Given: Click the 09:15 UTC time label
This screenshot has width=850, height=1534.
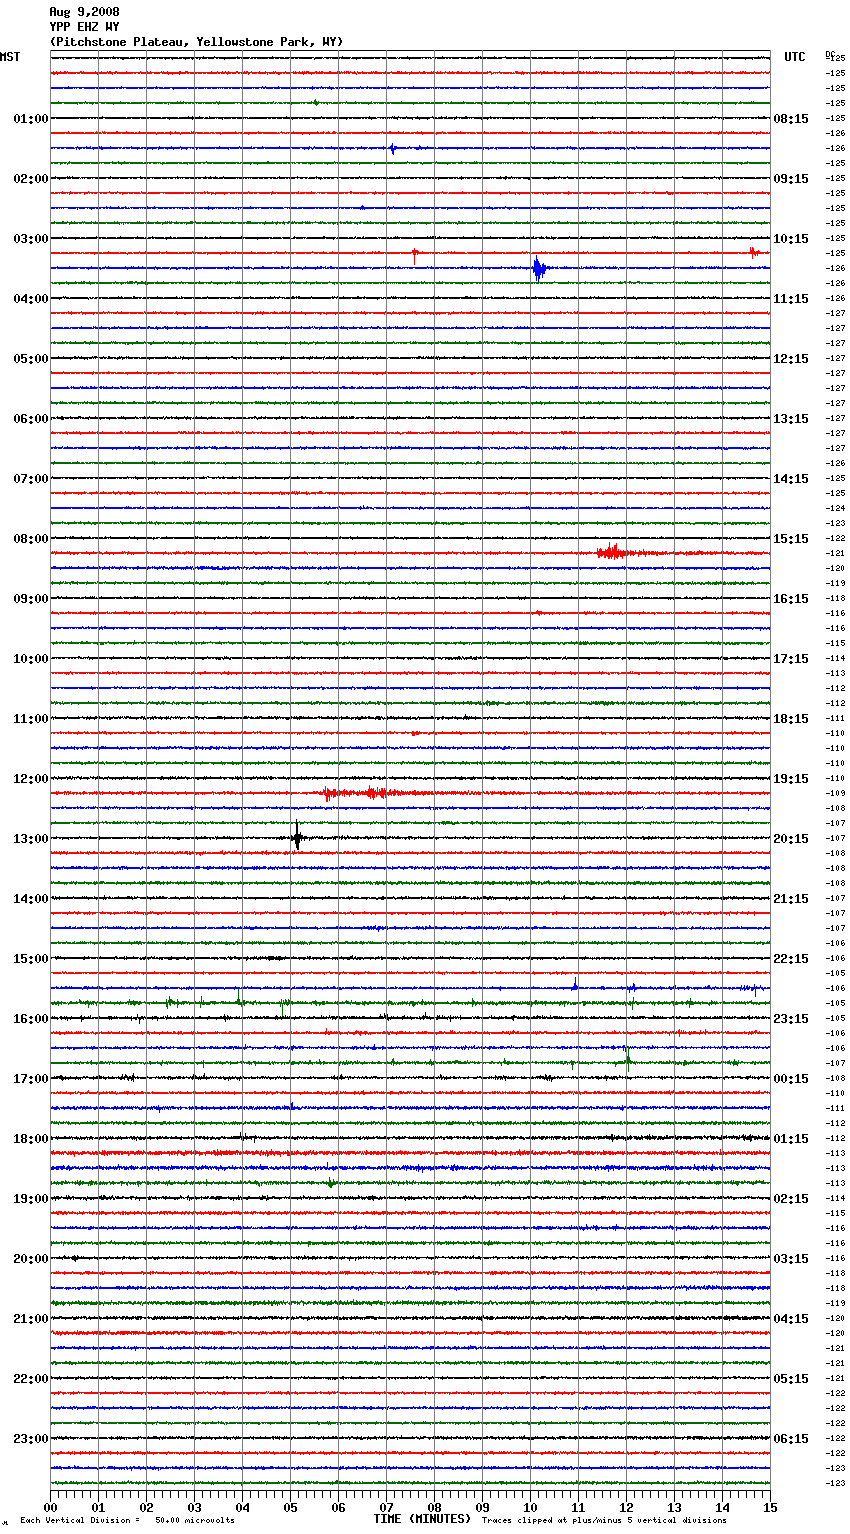Looking at the screenshot, I should coord(791,179).
